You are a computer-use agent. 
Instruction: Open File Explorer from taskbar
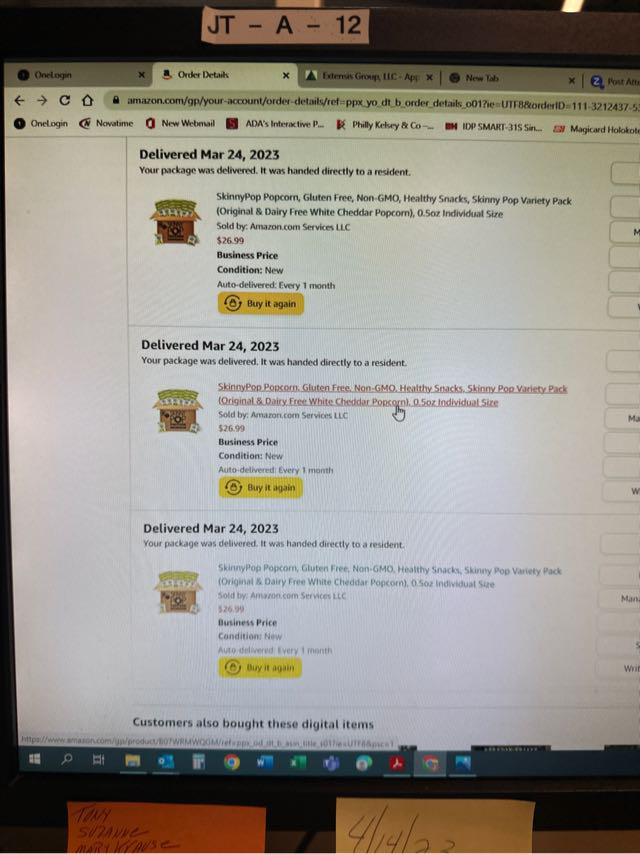coord(132,761)
